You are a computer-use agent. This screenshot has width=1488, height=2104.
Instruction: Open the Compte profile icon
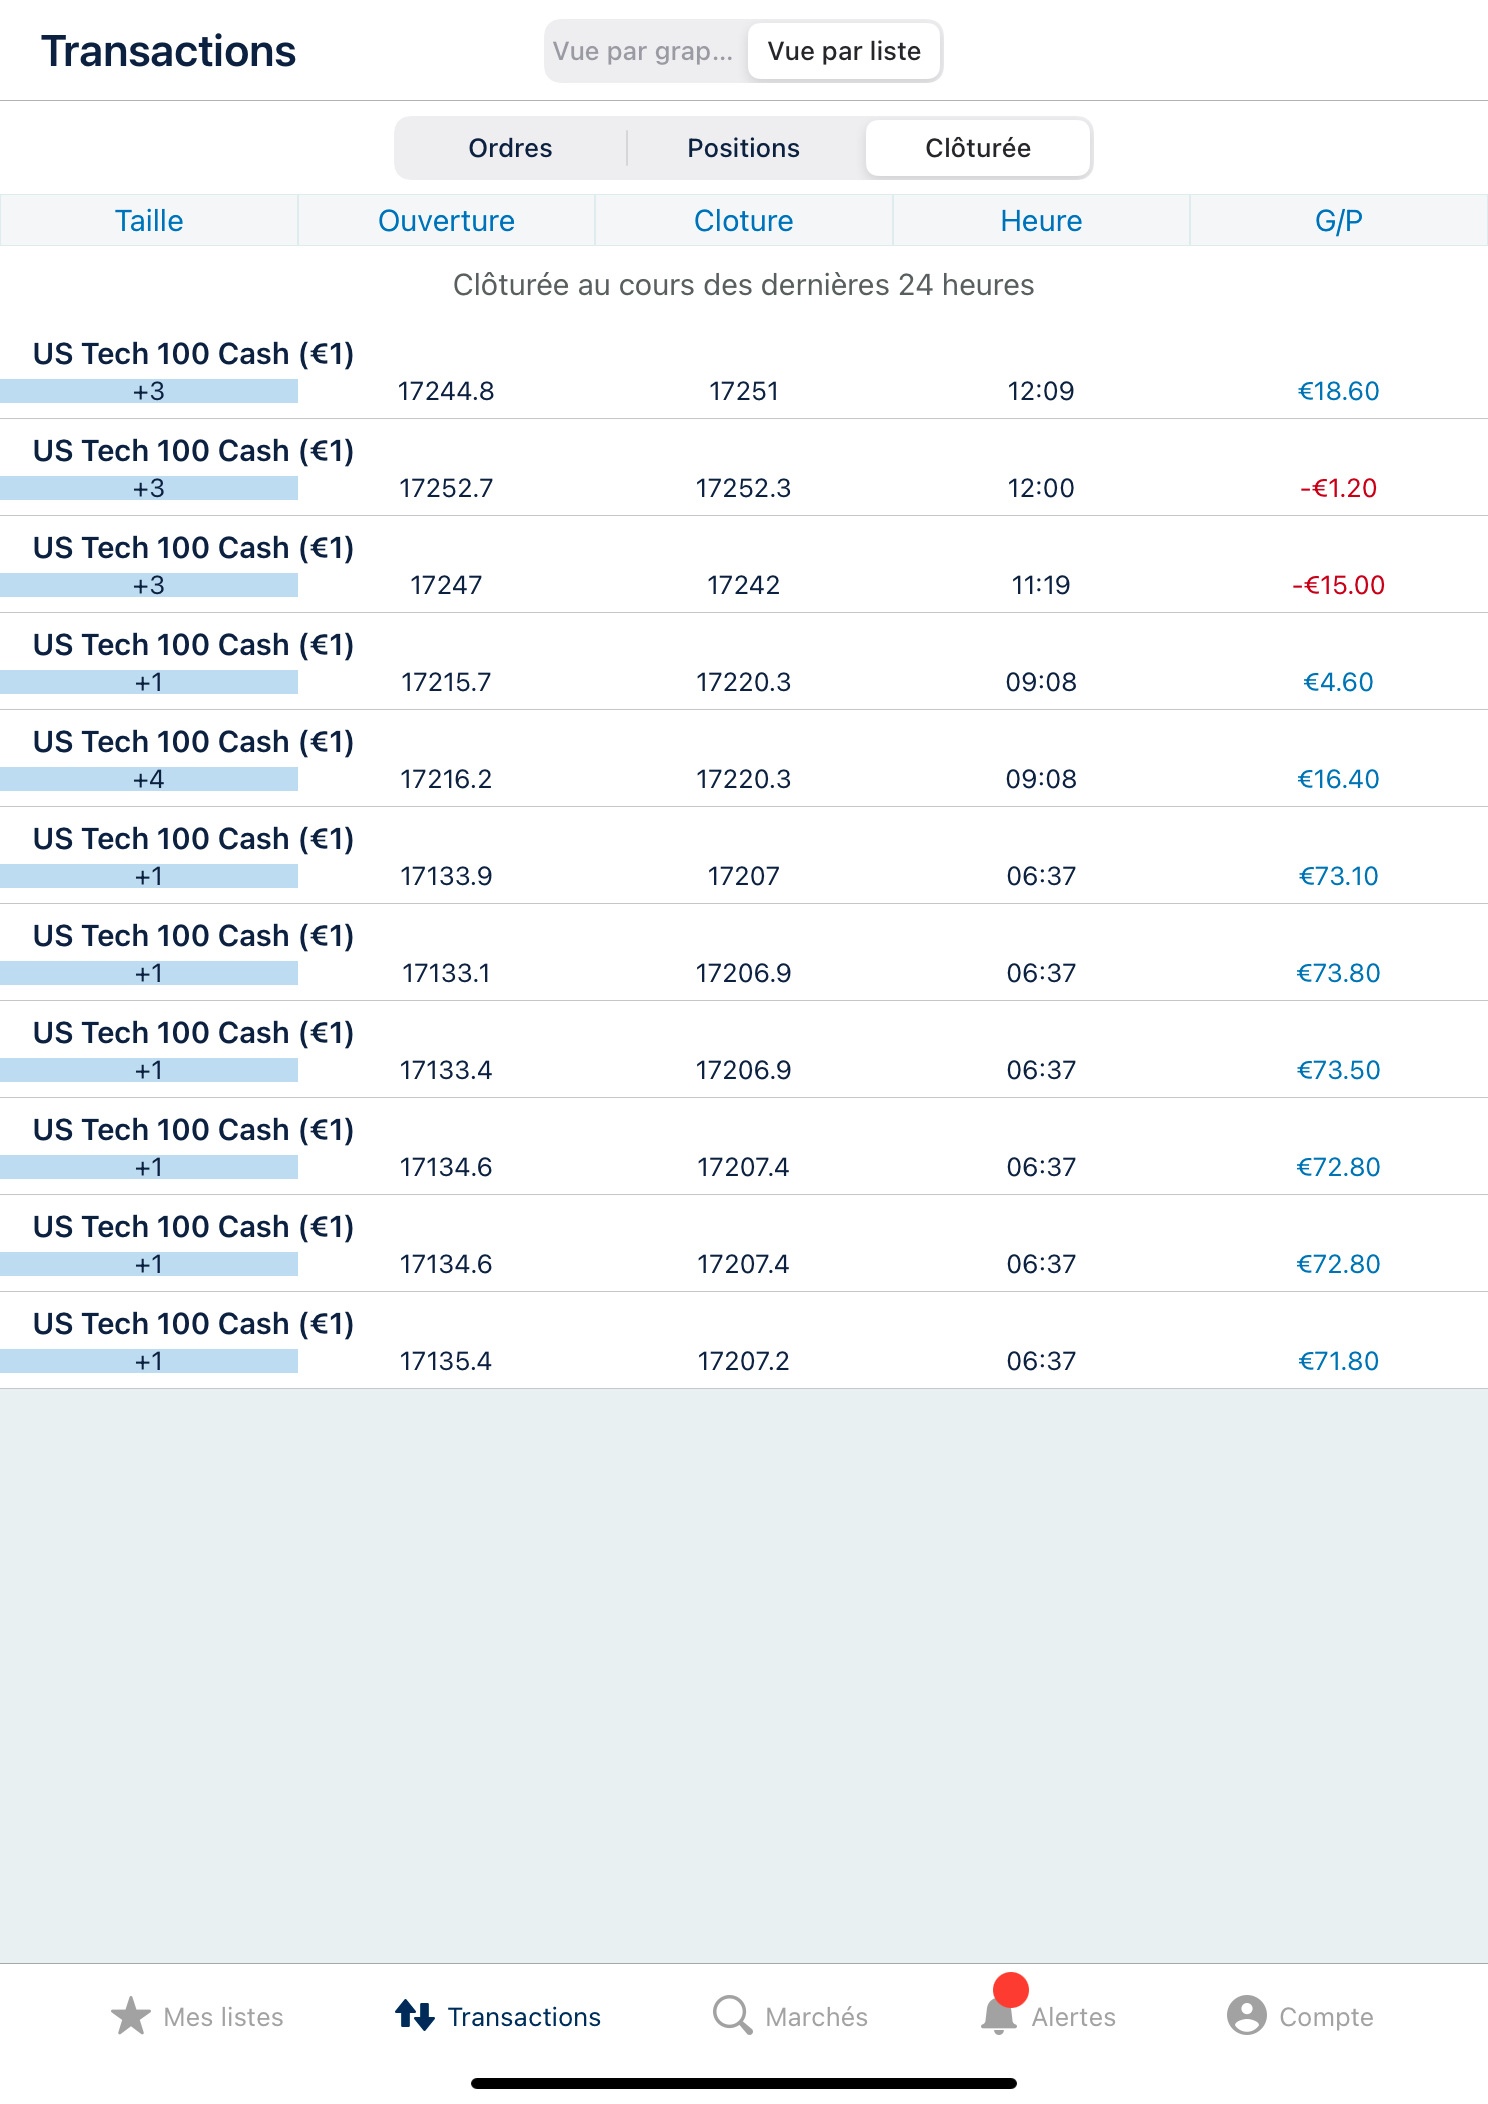point(1246,2015)
